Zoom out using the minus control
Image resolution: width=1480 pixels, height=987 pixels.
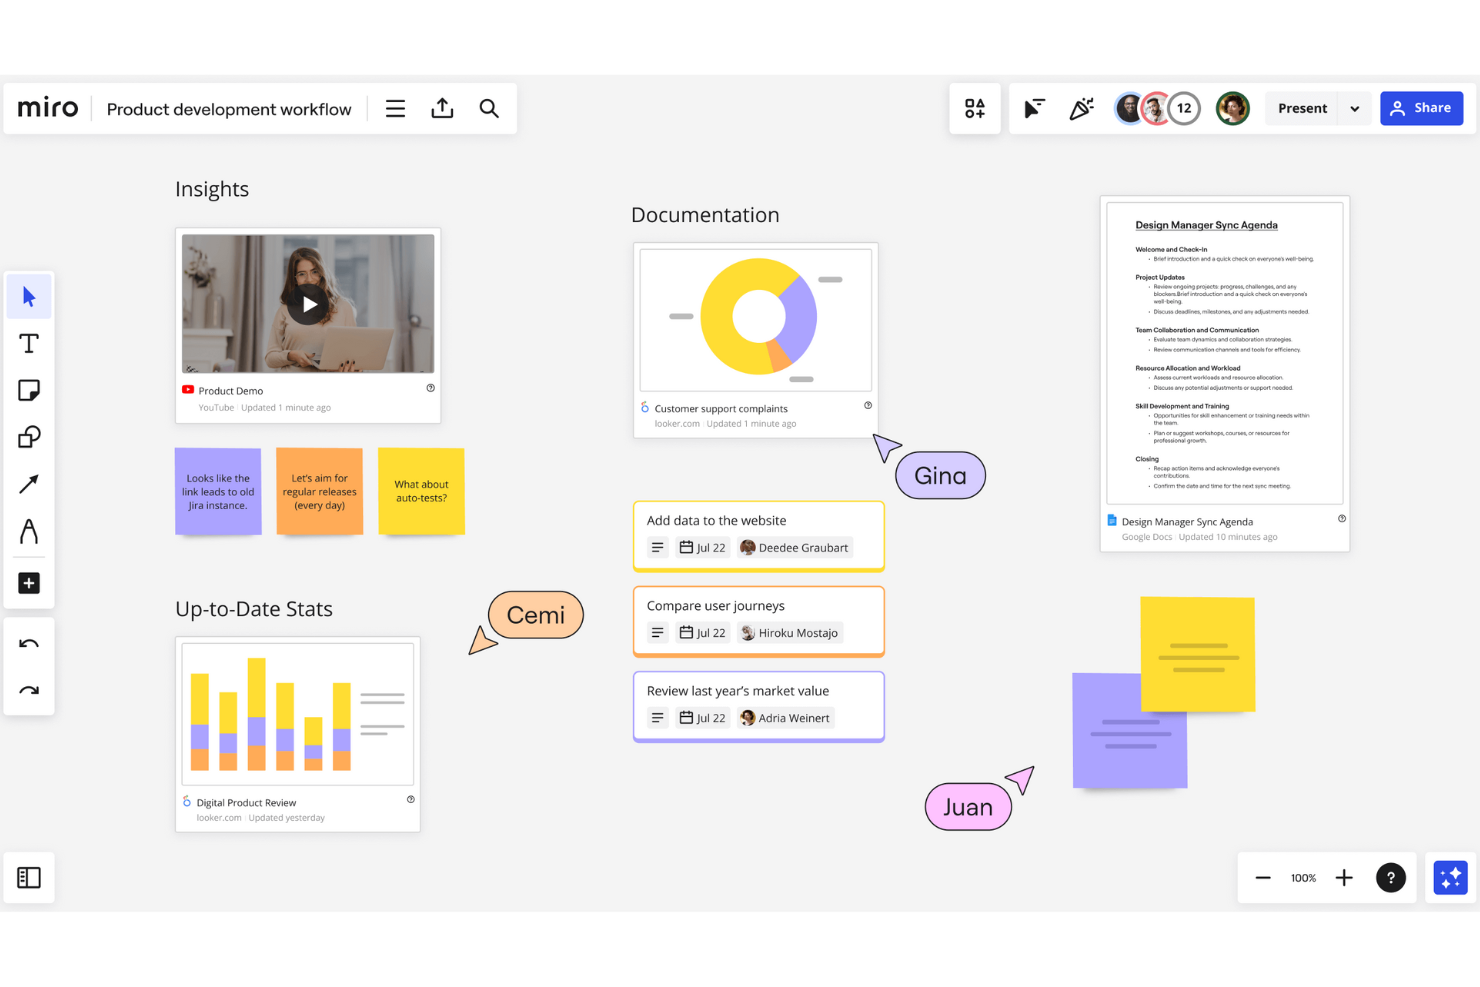click(1263, 877)
